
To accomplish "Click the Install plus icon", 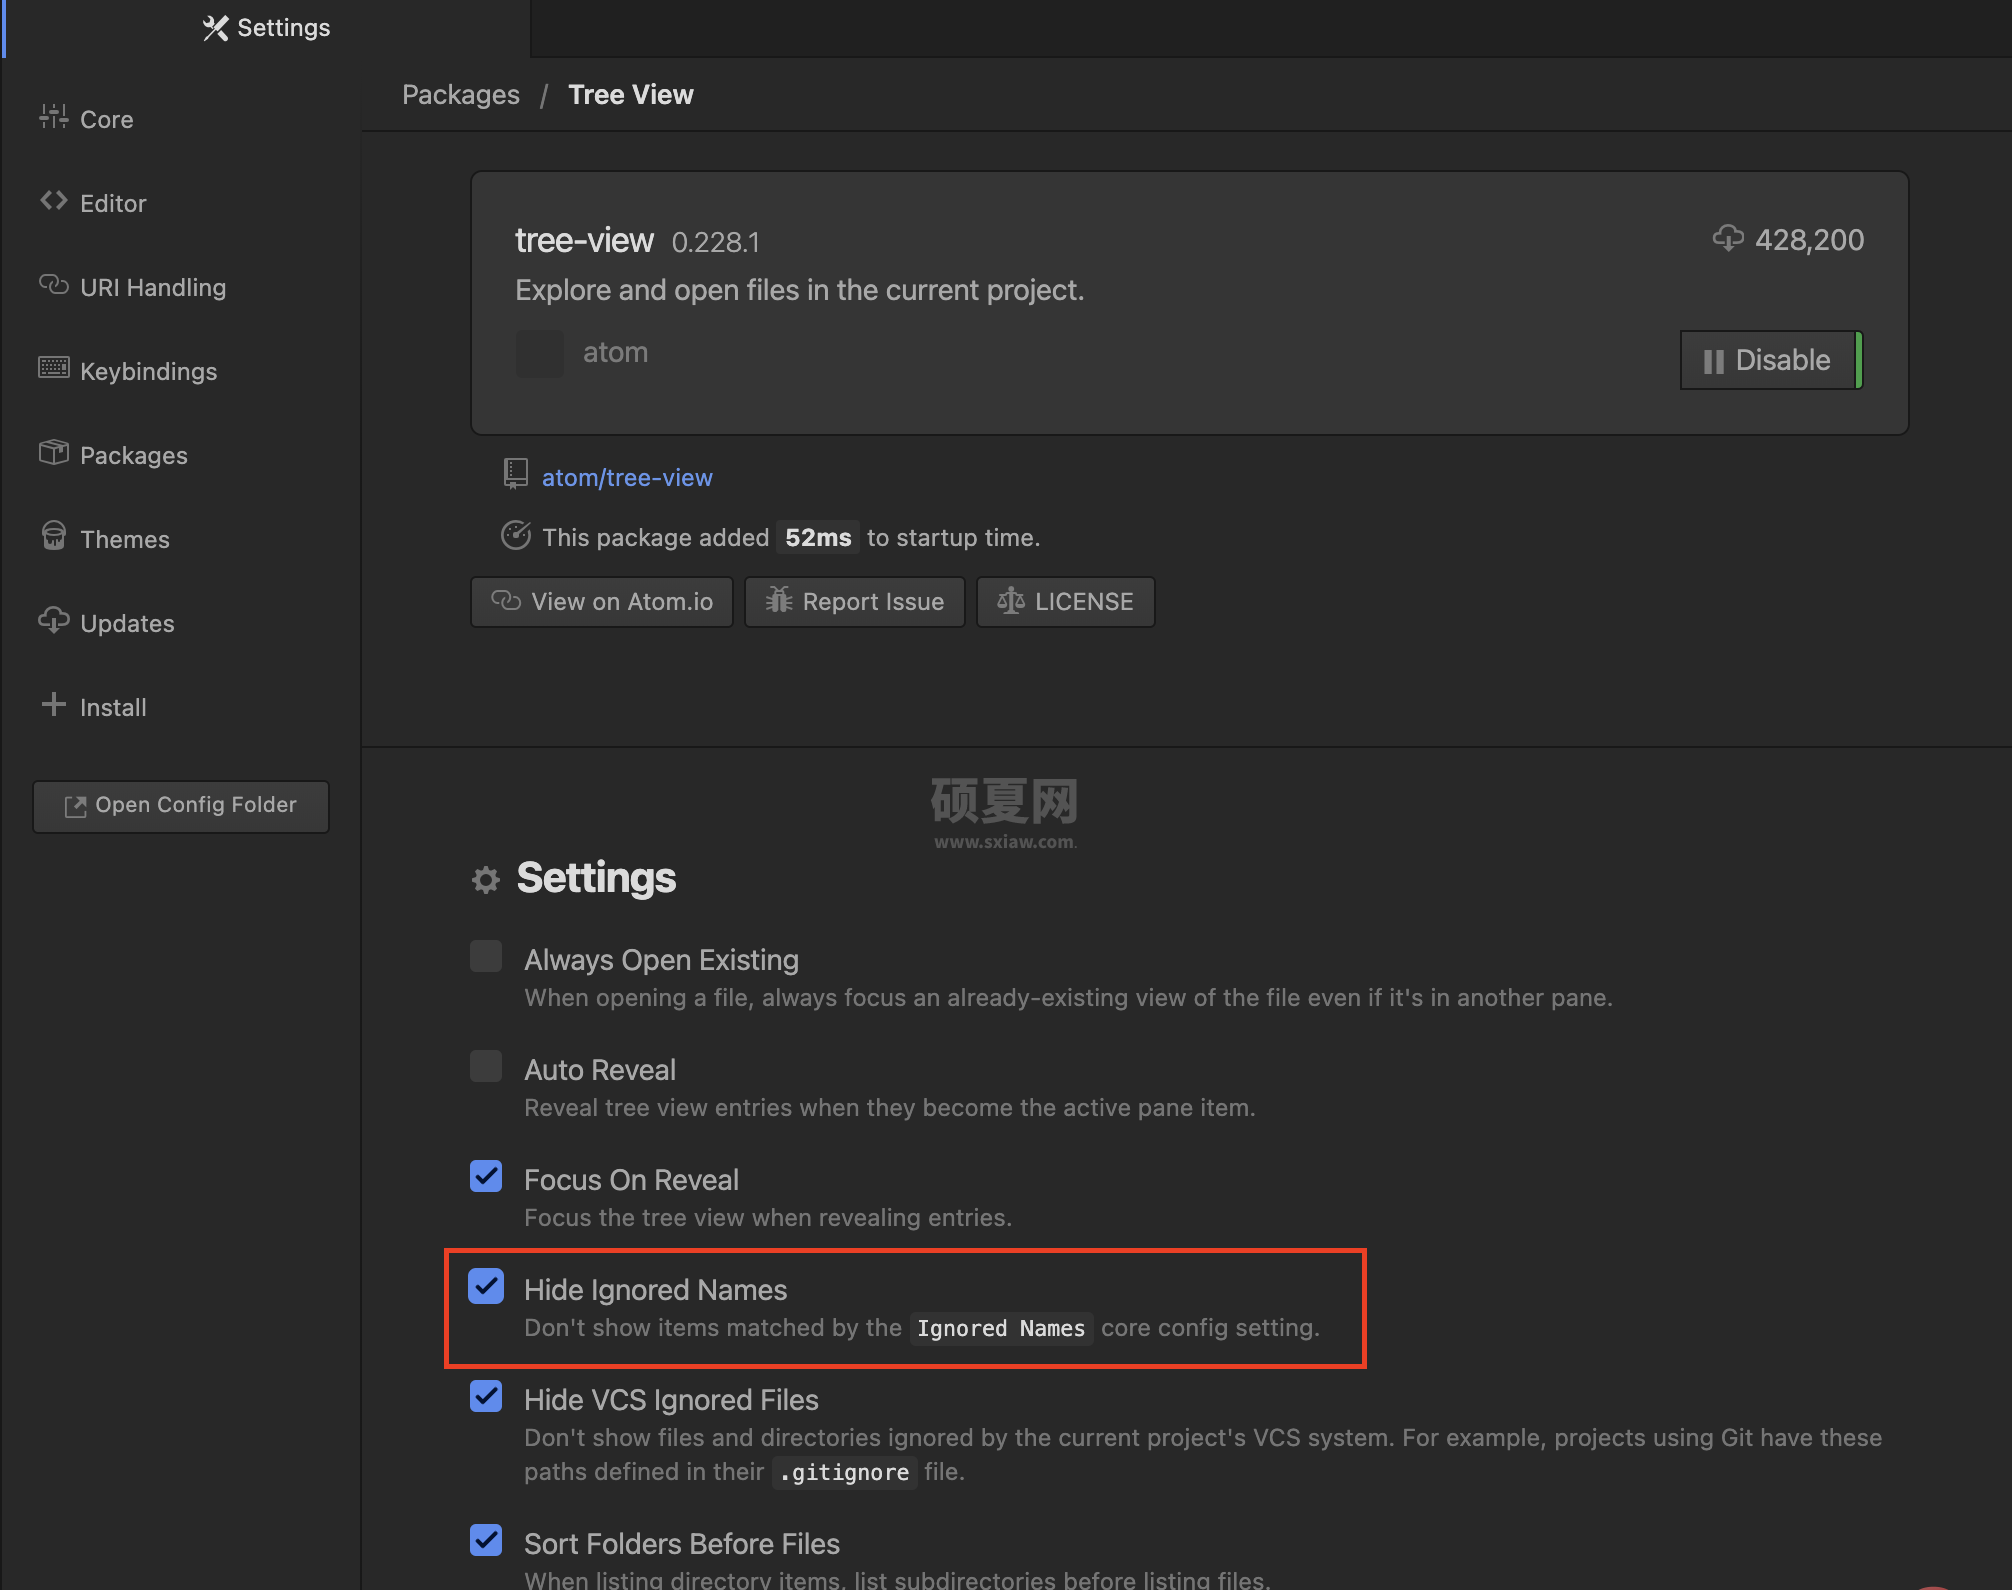I will pyautogui.click(x=54, y=704).
